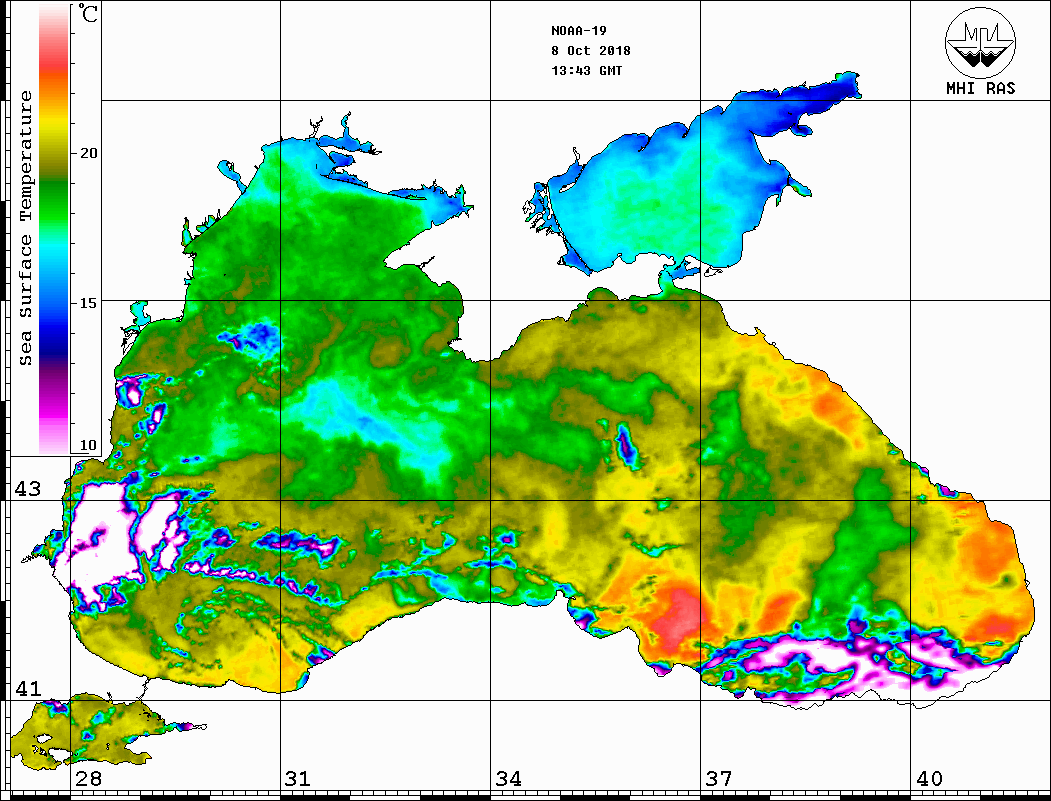The image size is (1051, 801).
Task: Click the '15' tick on temperature scale
Action: point(88,303)
